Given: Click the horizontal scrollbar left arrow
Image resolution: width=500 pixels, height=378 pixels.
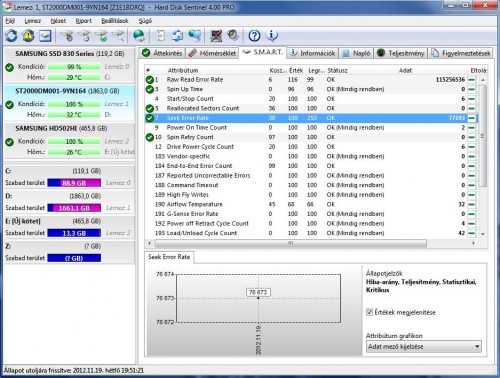Looking at the screenshot, I should click(149, 243).
